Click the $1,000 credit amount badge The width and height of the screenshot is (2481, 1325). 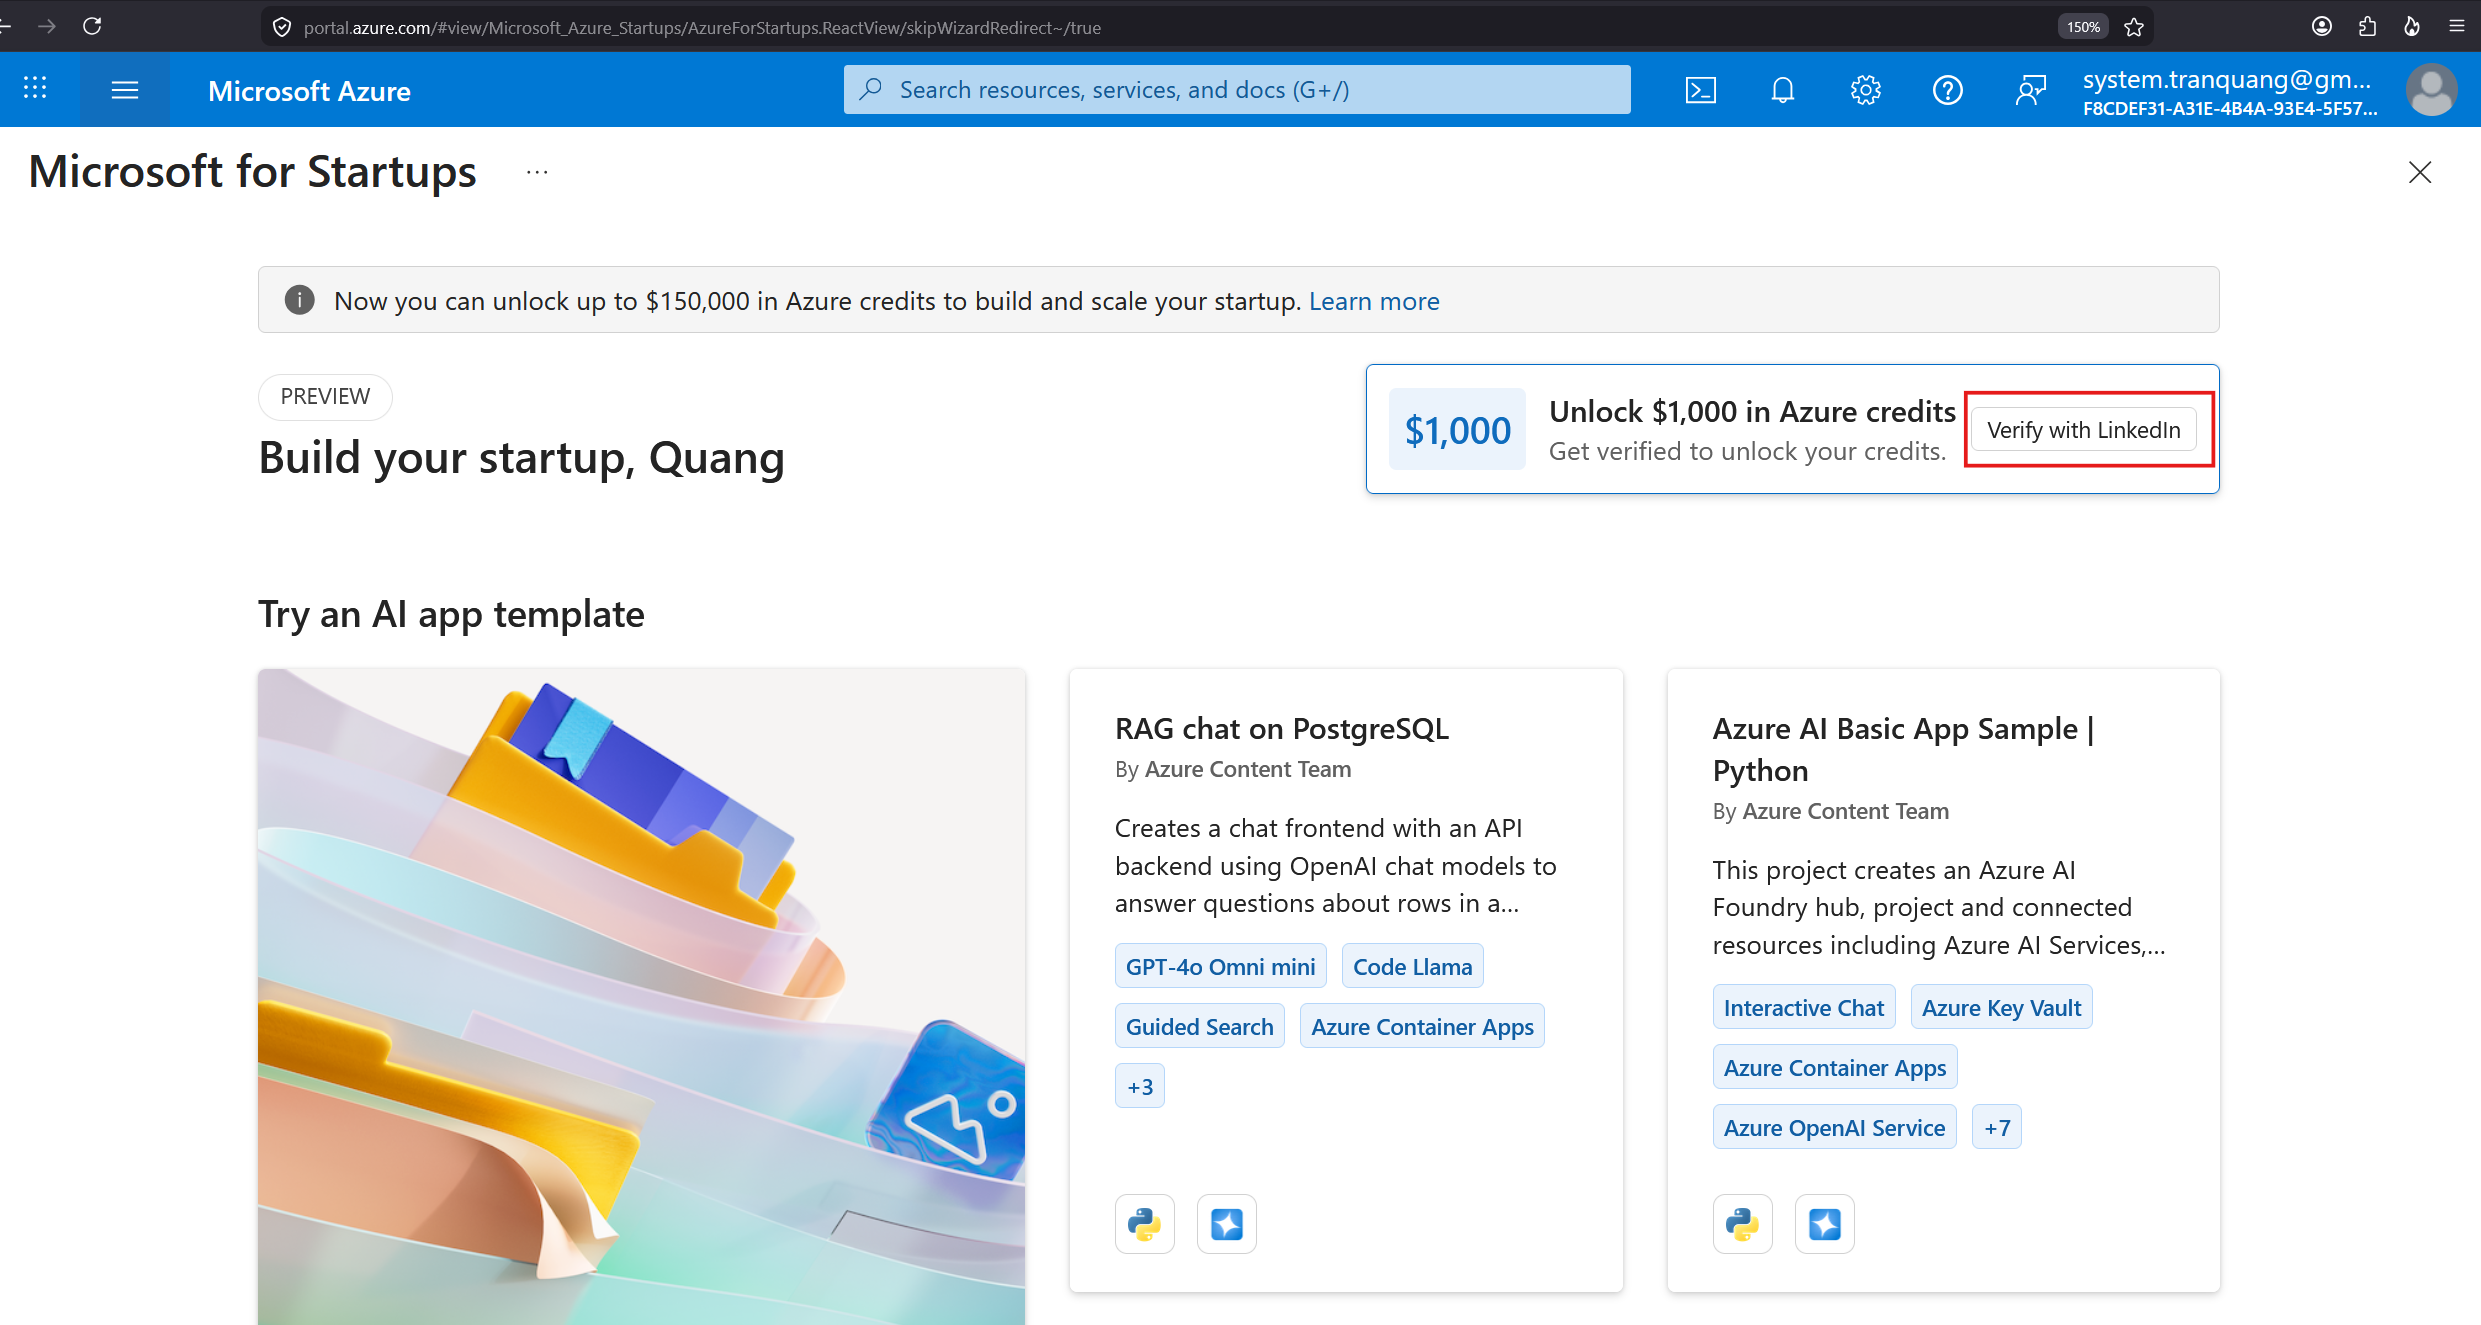[1457, 430]
